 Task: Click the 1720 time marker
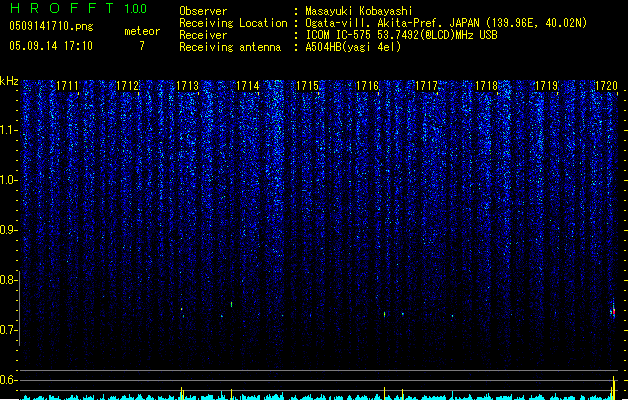click(606, 86)
